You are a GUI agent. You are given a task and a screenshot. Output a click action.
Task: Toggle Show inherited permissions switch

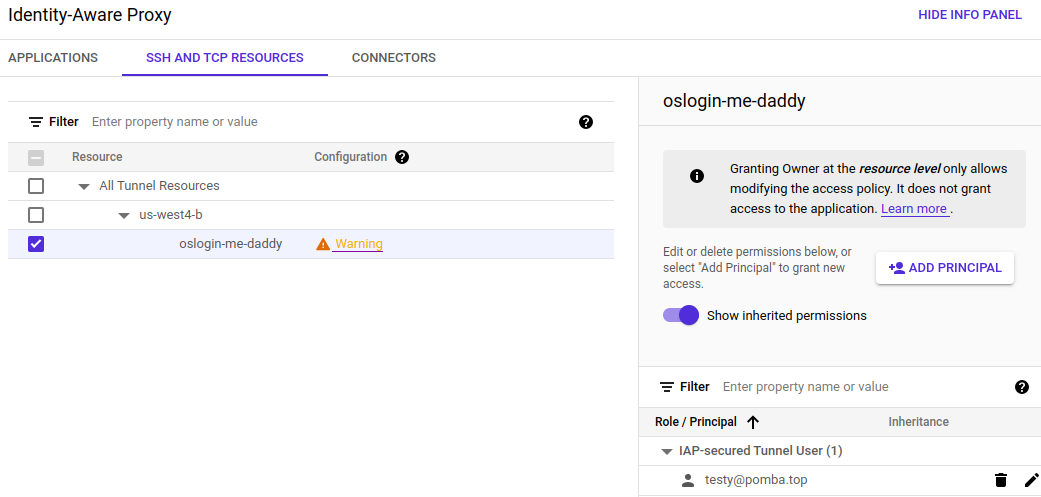pos(681,315)
